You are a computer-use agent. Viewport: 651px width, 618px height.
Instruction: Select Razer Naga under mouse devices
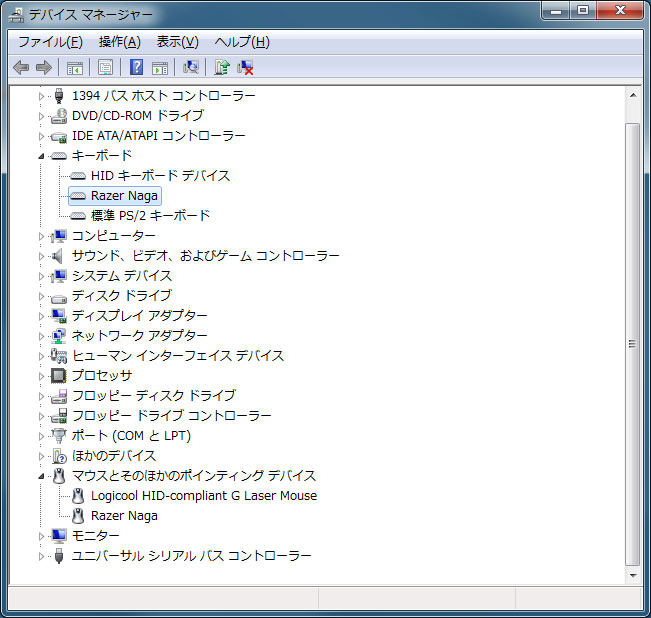[x=124, y=516]
